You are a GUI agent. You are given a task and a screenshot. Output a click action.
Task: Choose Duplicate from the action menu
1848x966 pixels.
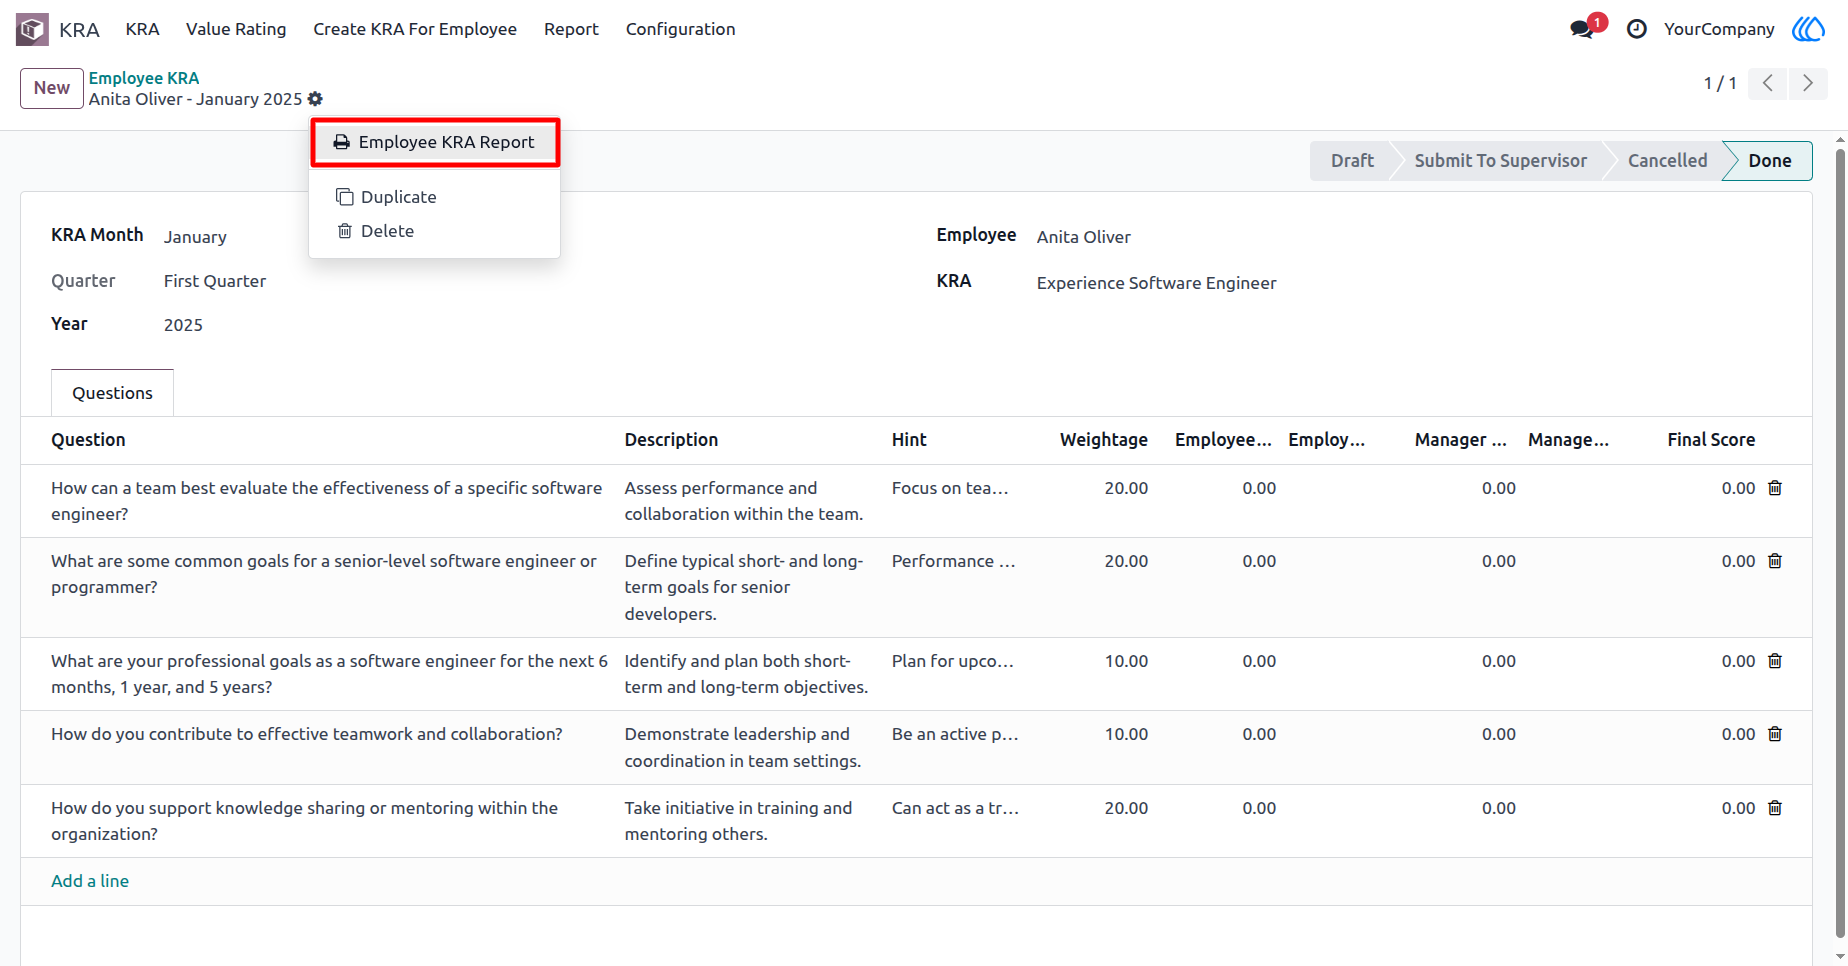click(x=398, y=197)
